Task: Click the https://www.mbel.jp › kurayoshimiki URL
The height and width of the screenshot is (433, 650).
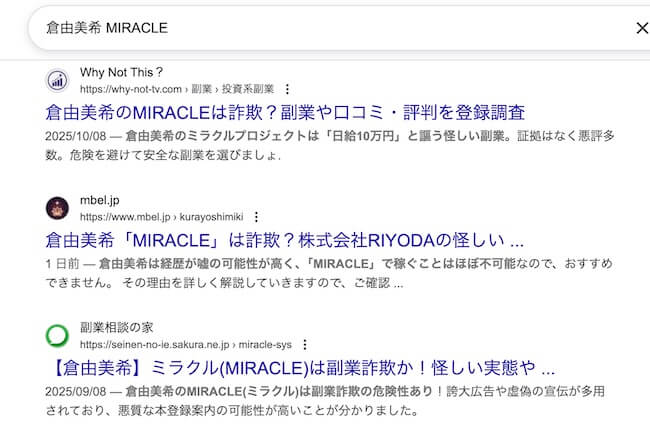Action: (162, 217)
